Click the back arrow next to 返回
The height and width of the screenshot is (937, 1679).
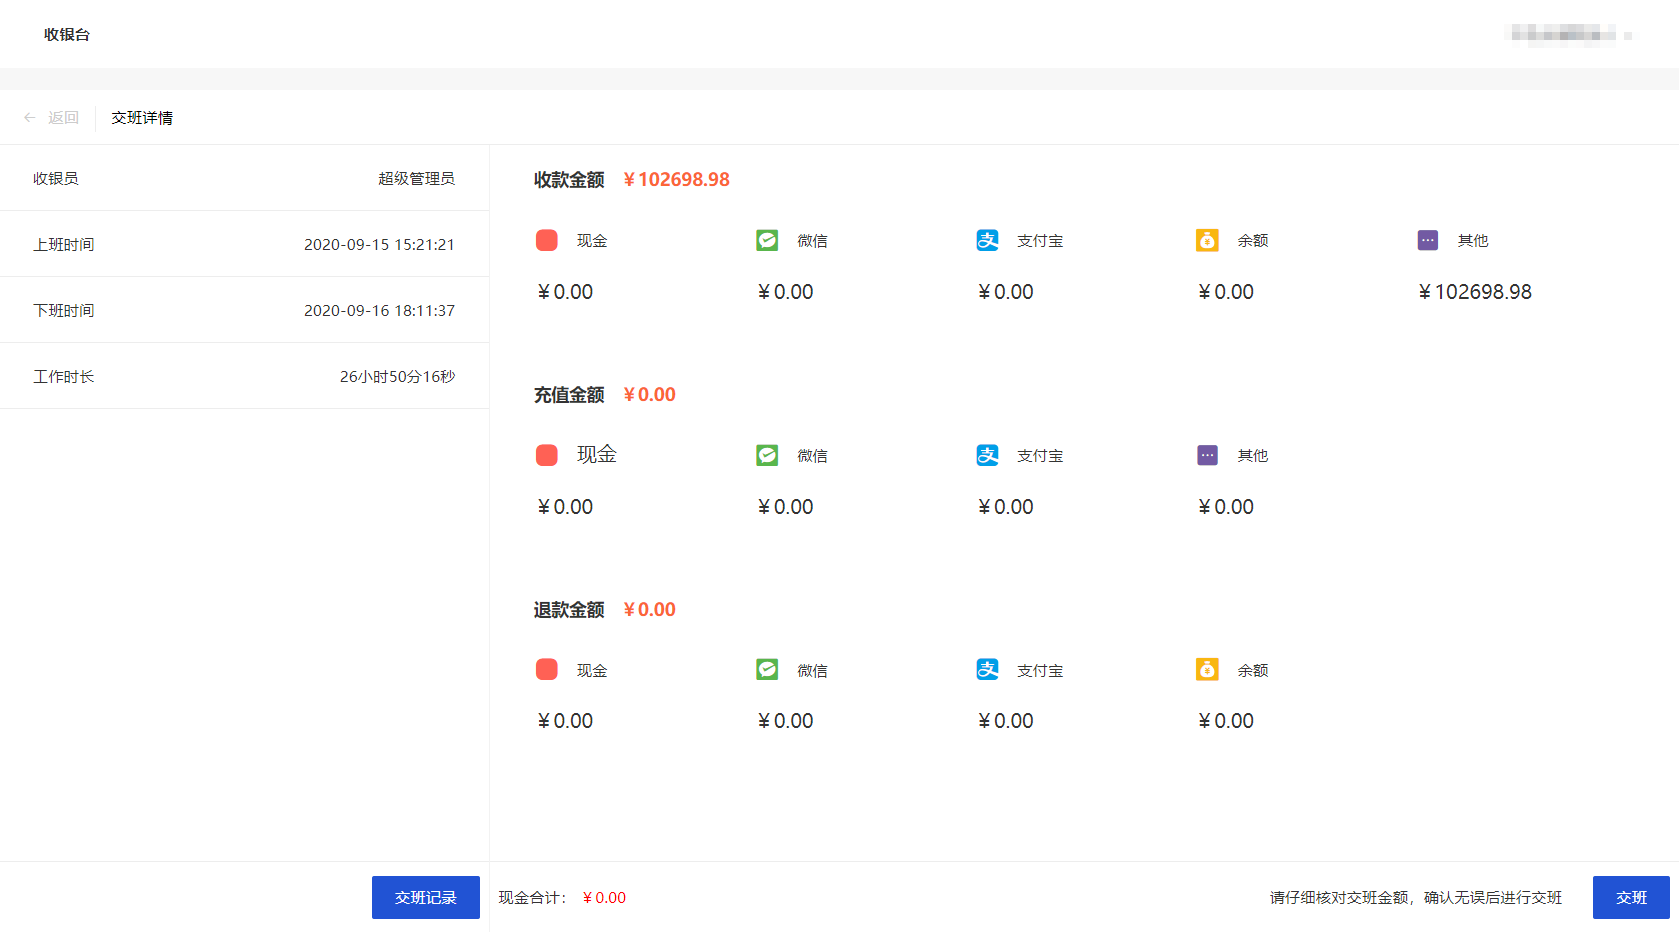tap(30, 118)
